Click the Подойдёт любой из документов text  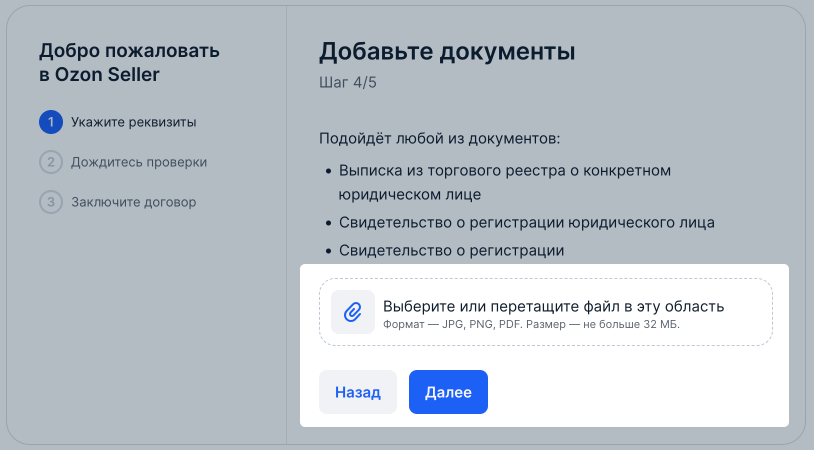(x=439, y=139)
